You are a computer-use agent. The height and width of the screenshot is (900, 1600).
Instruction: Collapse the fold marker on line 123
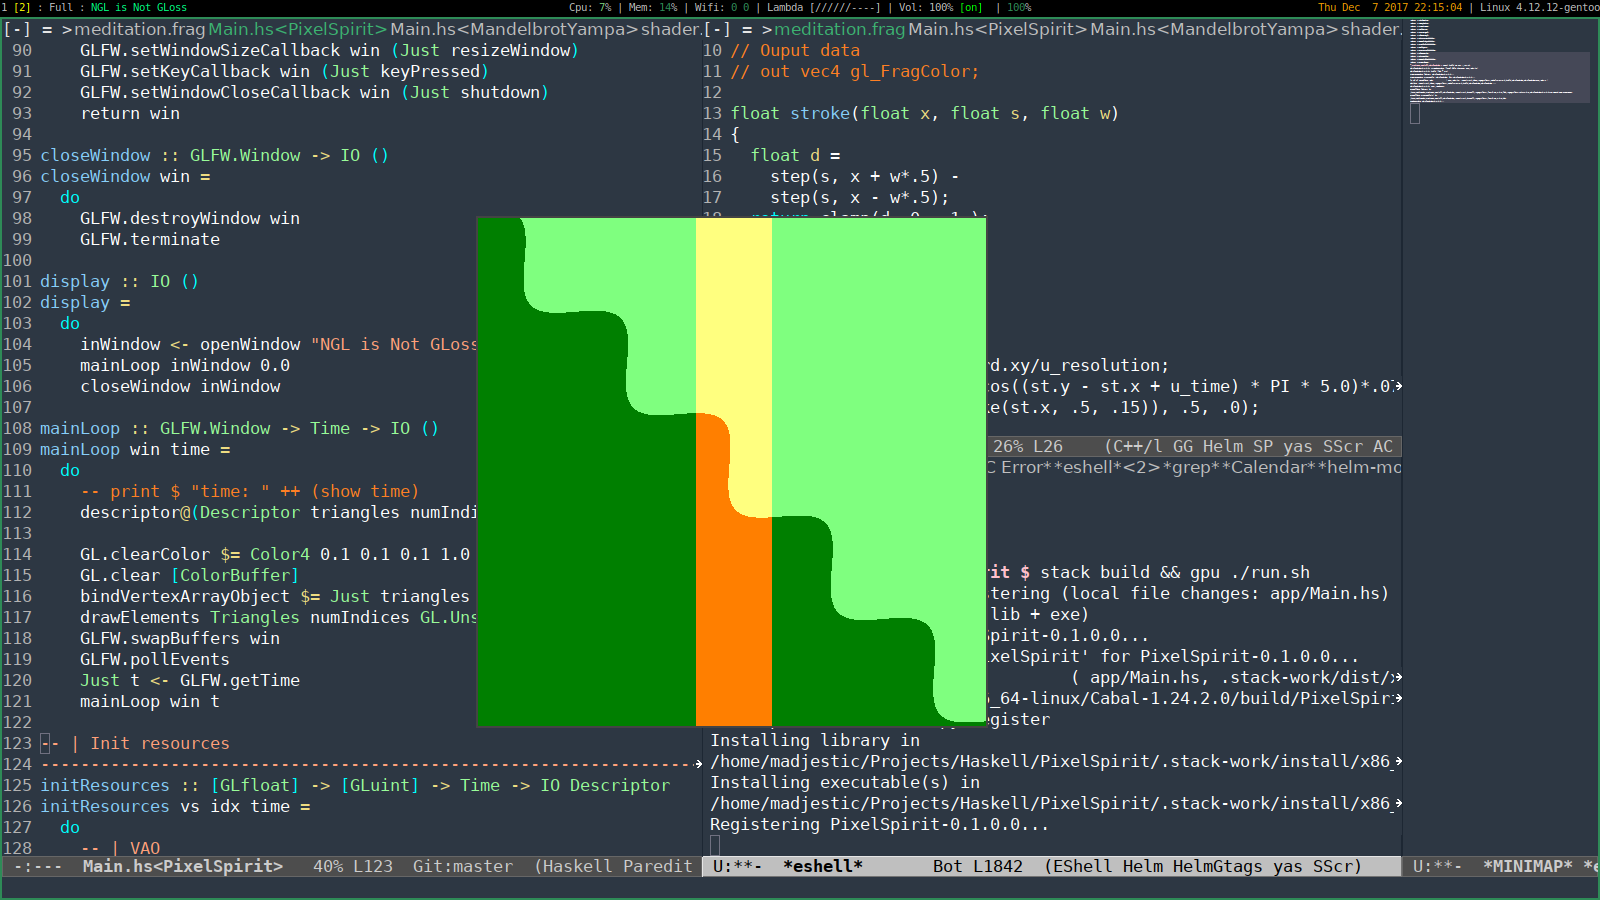pos(45,743)
